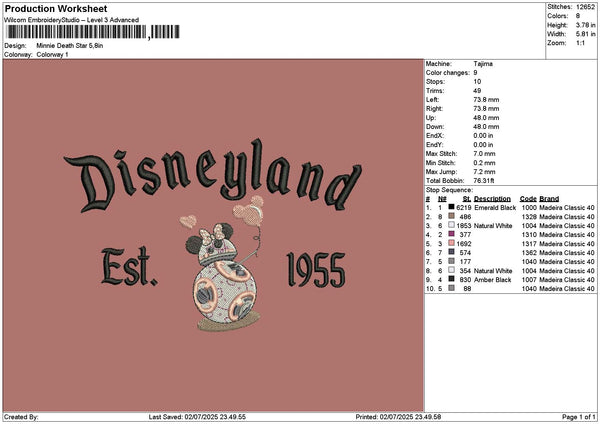Image resolution: width=600 pixels, height=424 pixels.
Task: Click the dark blue swatch beside 574
Action: (x=452, y=252)
